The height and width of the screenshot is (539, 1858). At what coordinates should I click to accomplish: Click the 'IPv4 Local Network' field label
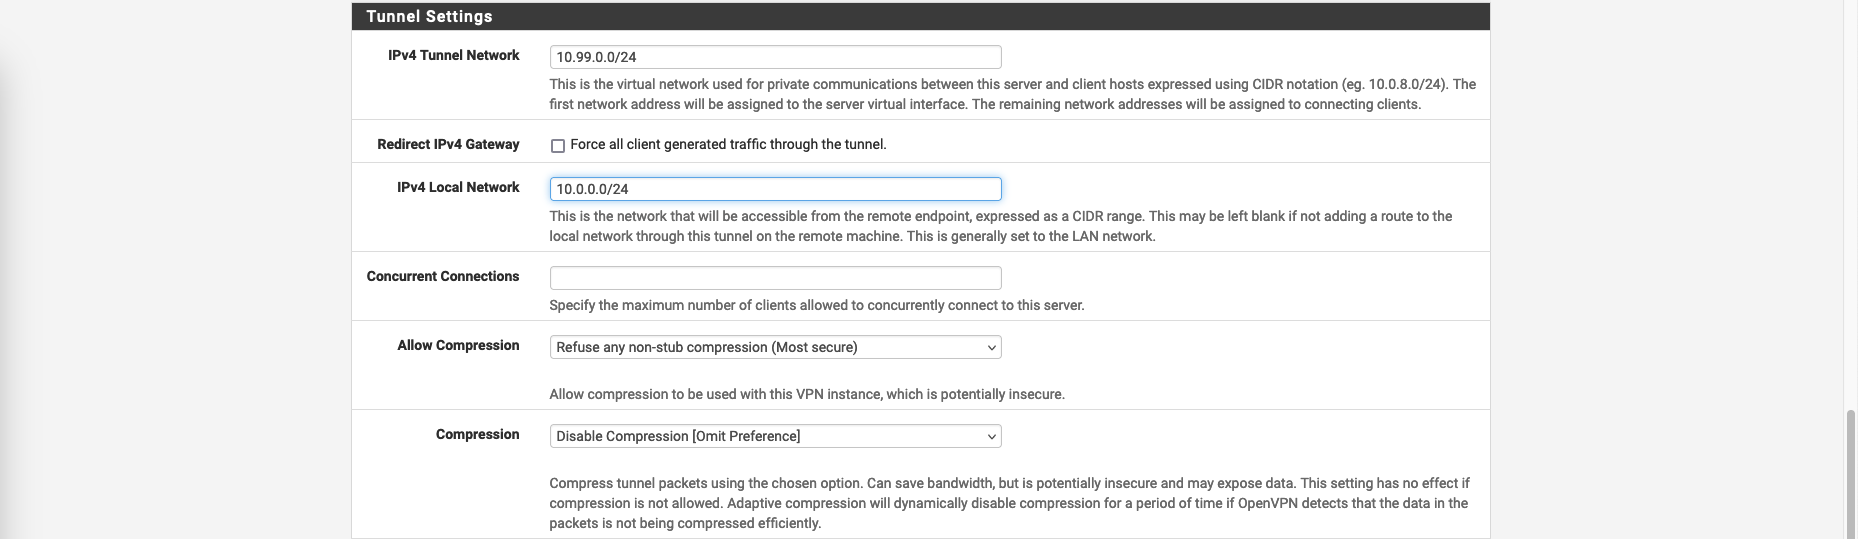(x=458, y=188)
